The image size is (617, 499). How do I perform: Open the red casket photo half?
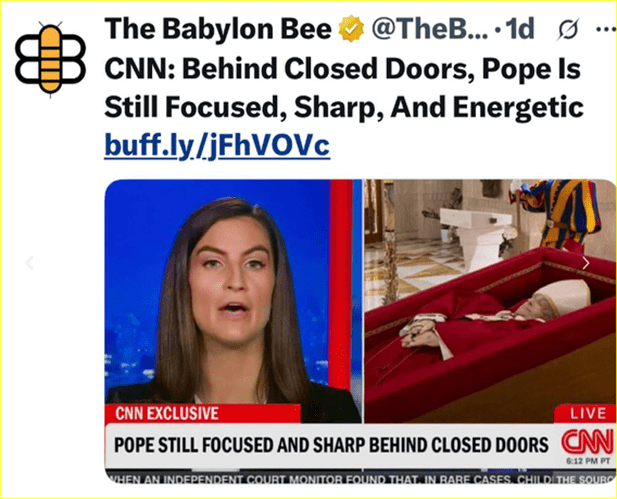(490, 301)
